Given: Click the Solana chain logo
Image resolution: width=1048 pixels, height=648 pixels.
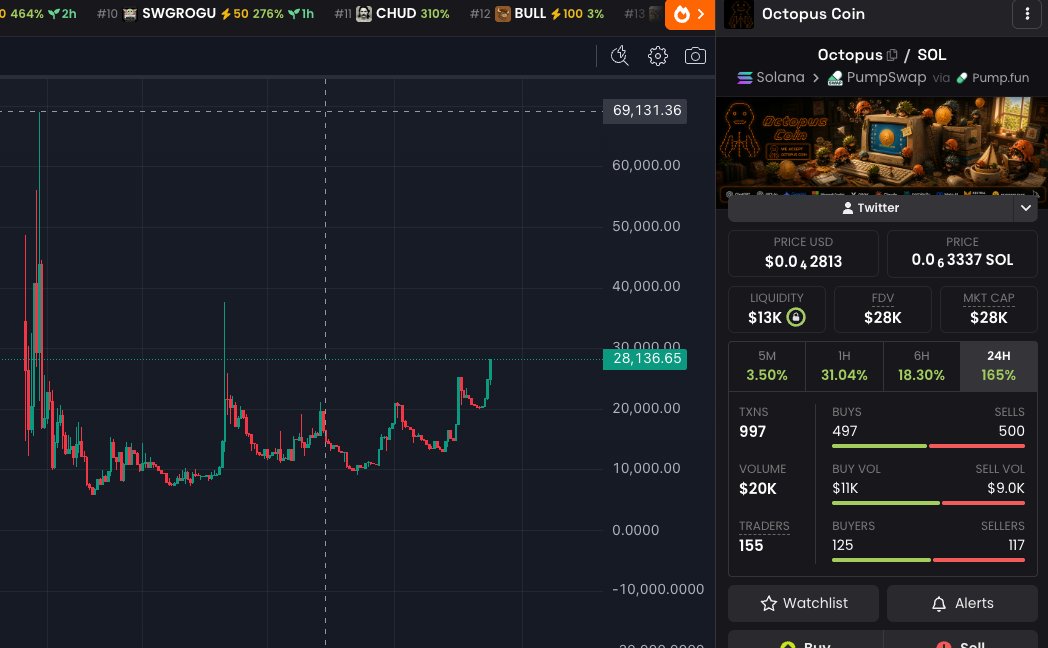Looking at the screenshot, I should point(745,77).
